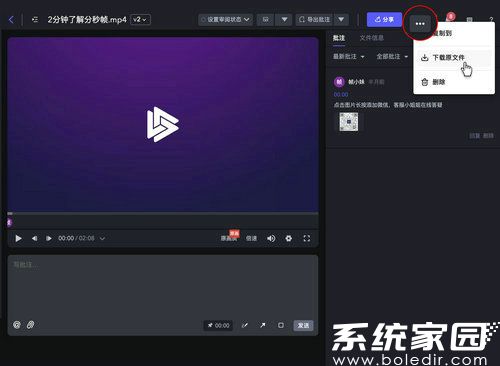Enter fullscreen mode
The width and height of the screenshot is (500, 366).
tap(307, 238)
